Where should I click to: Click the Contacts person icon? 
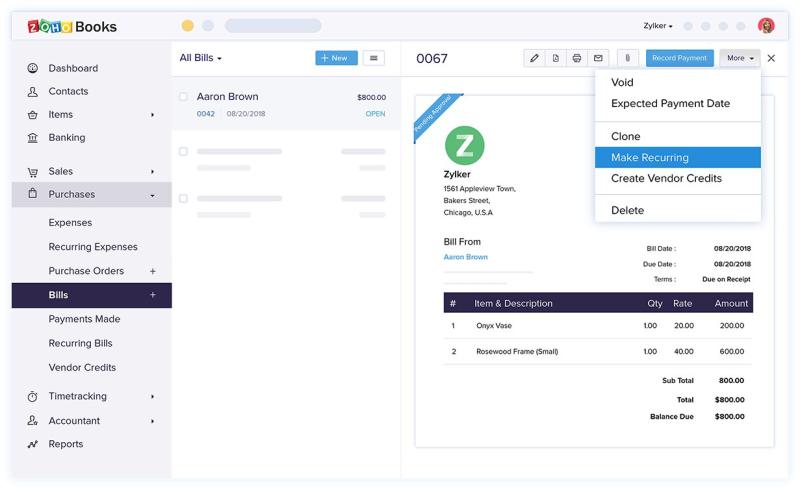pyautogui.click(x=33, y=91)
